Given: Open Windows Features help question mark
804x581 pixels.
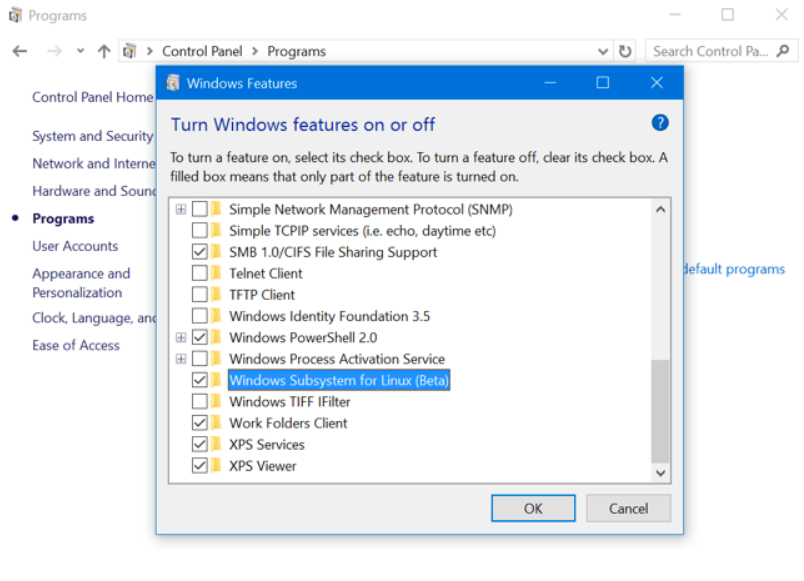Looking at the screenshot, I should coord(660,123).
